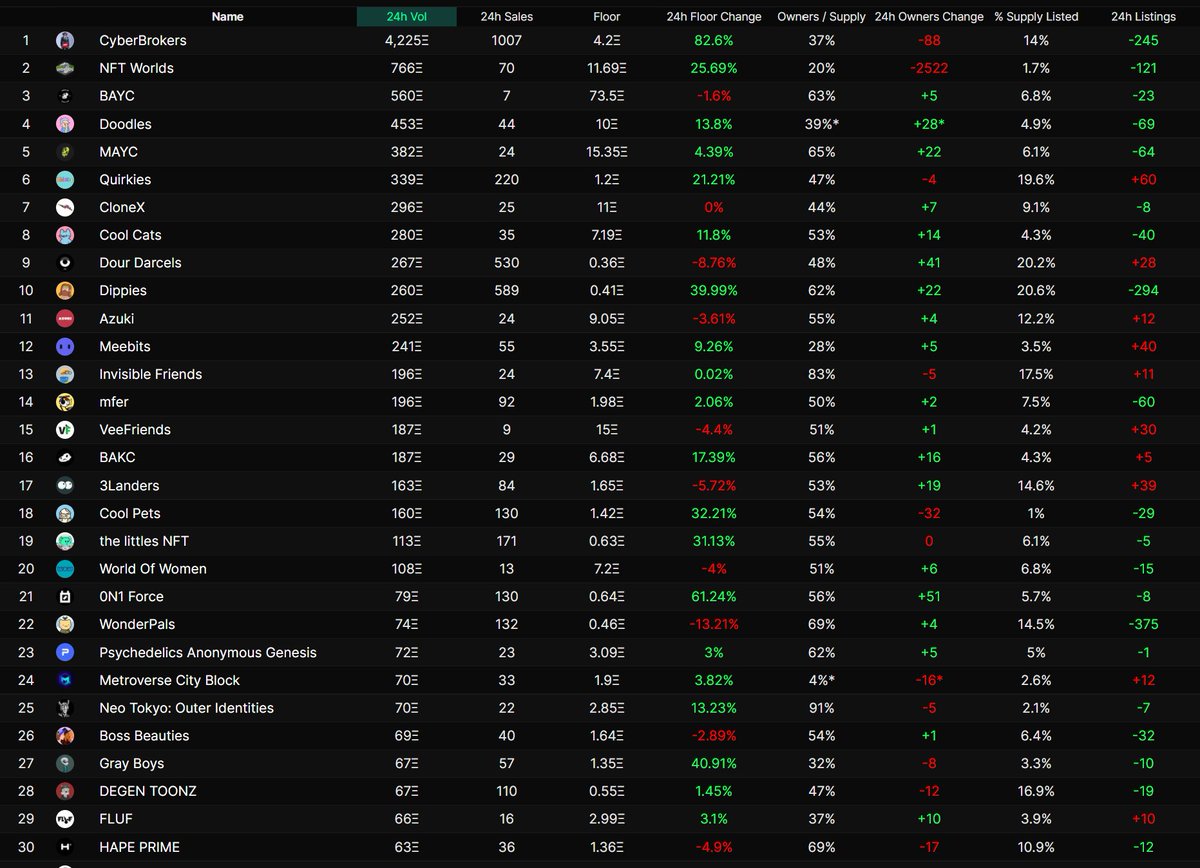
Task: Click the FLUF collection avatar icon
Action: point(65,819)
